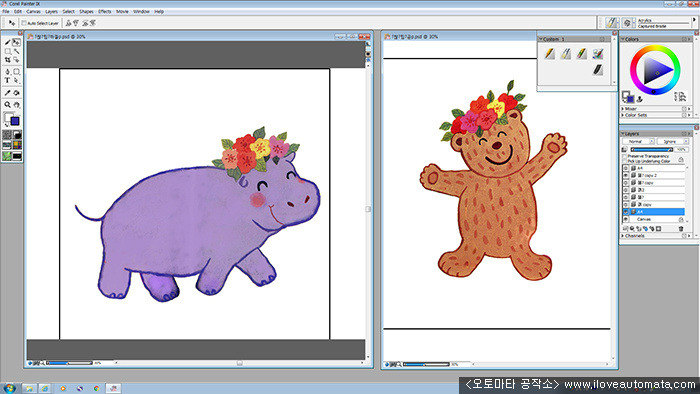Screen dimensions: 700x394
Task: Open the Layers menu
Action: click(x=51, y=12)
